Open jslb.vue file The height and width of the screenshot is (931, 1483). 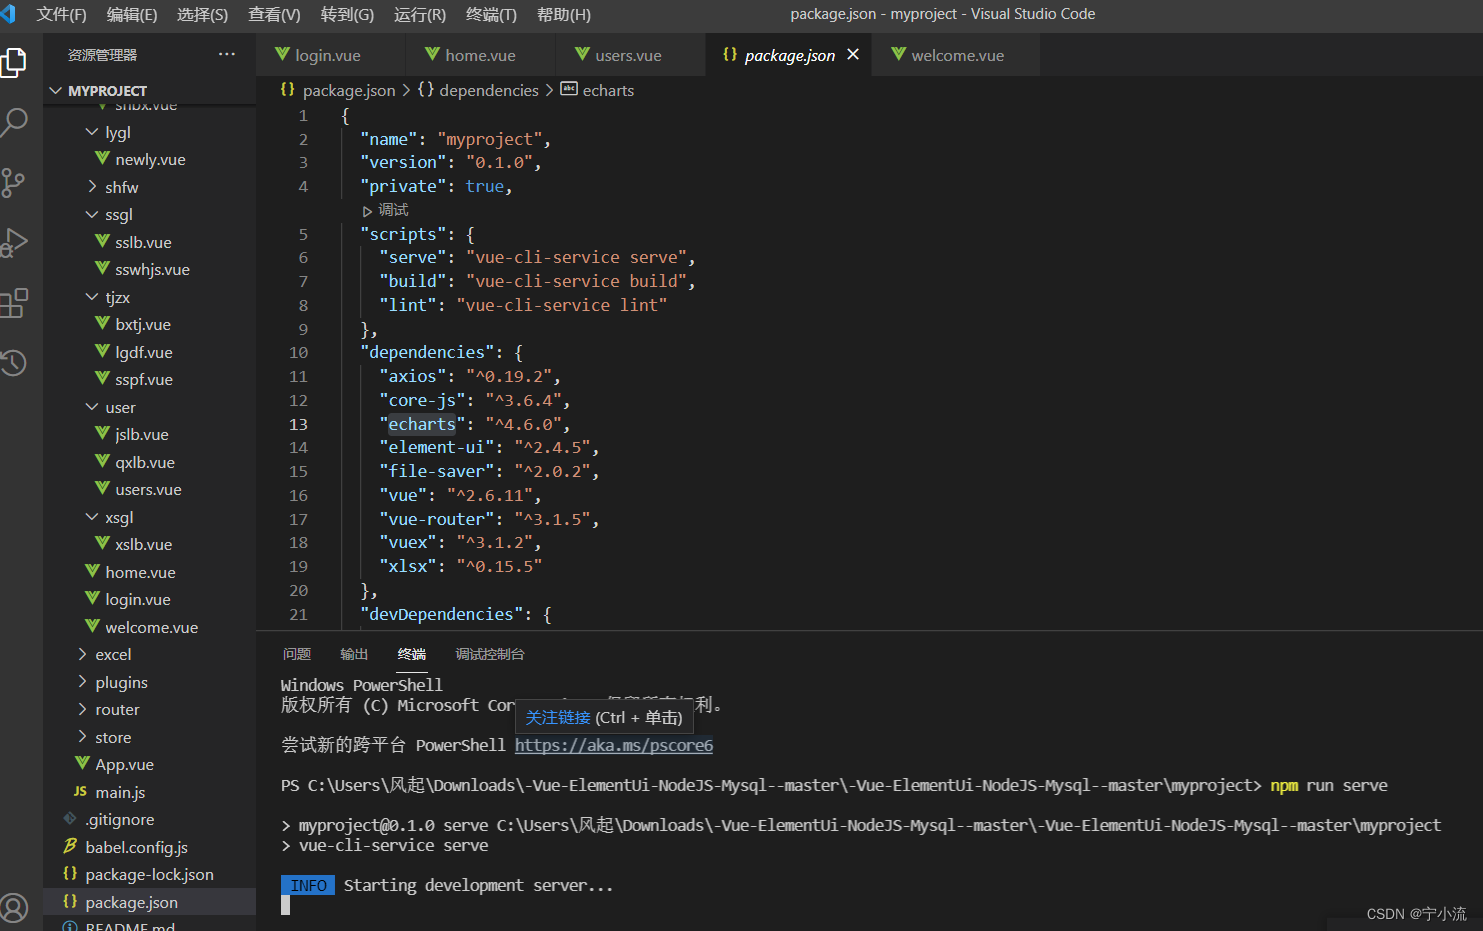[150, 434]
